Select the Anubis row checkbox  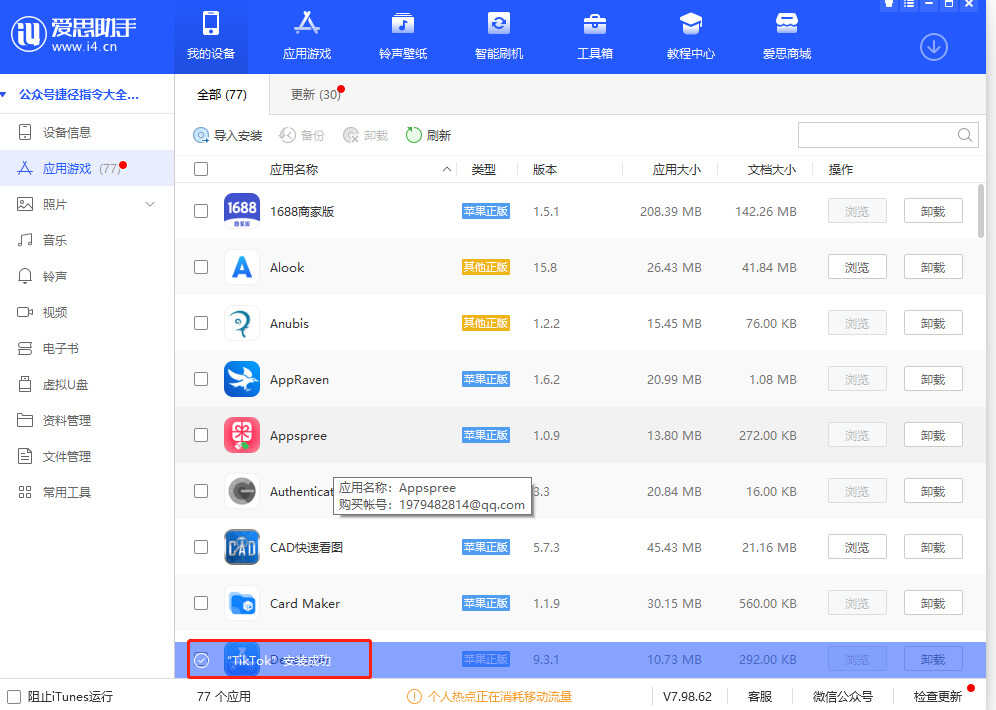coord(201,323)
